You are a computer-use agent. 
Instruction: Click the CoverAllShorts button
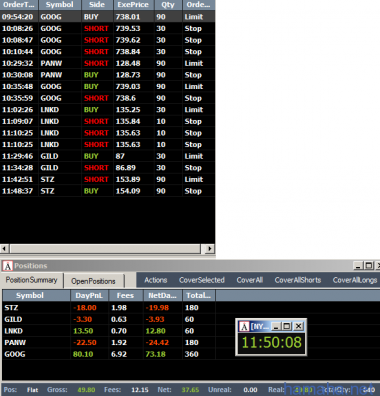click(298, 280)
